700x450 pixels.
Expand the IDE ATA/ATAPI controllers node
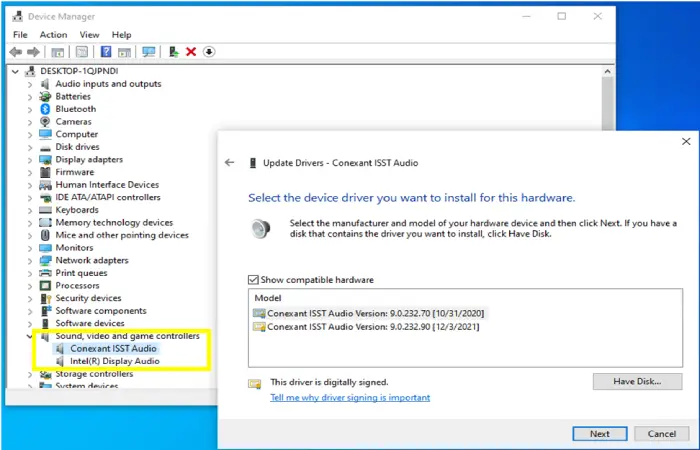[x=30, y=197]
